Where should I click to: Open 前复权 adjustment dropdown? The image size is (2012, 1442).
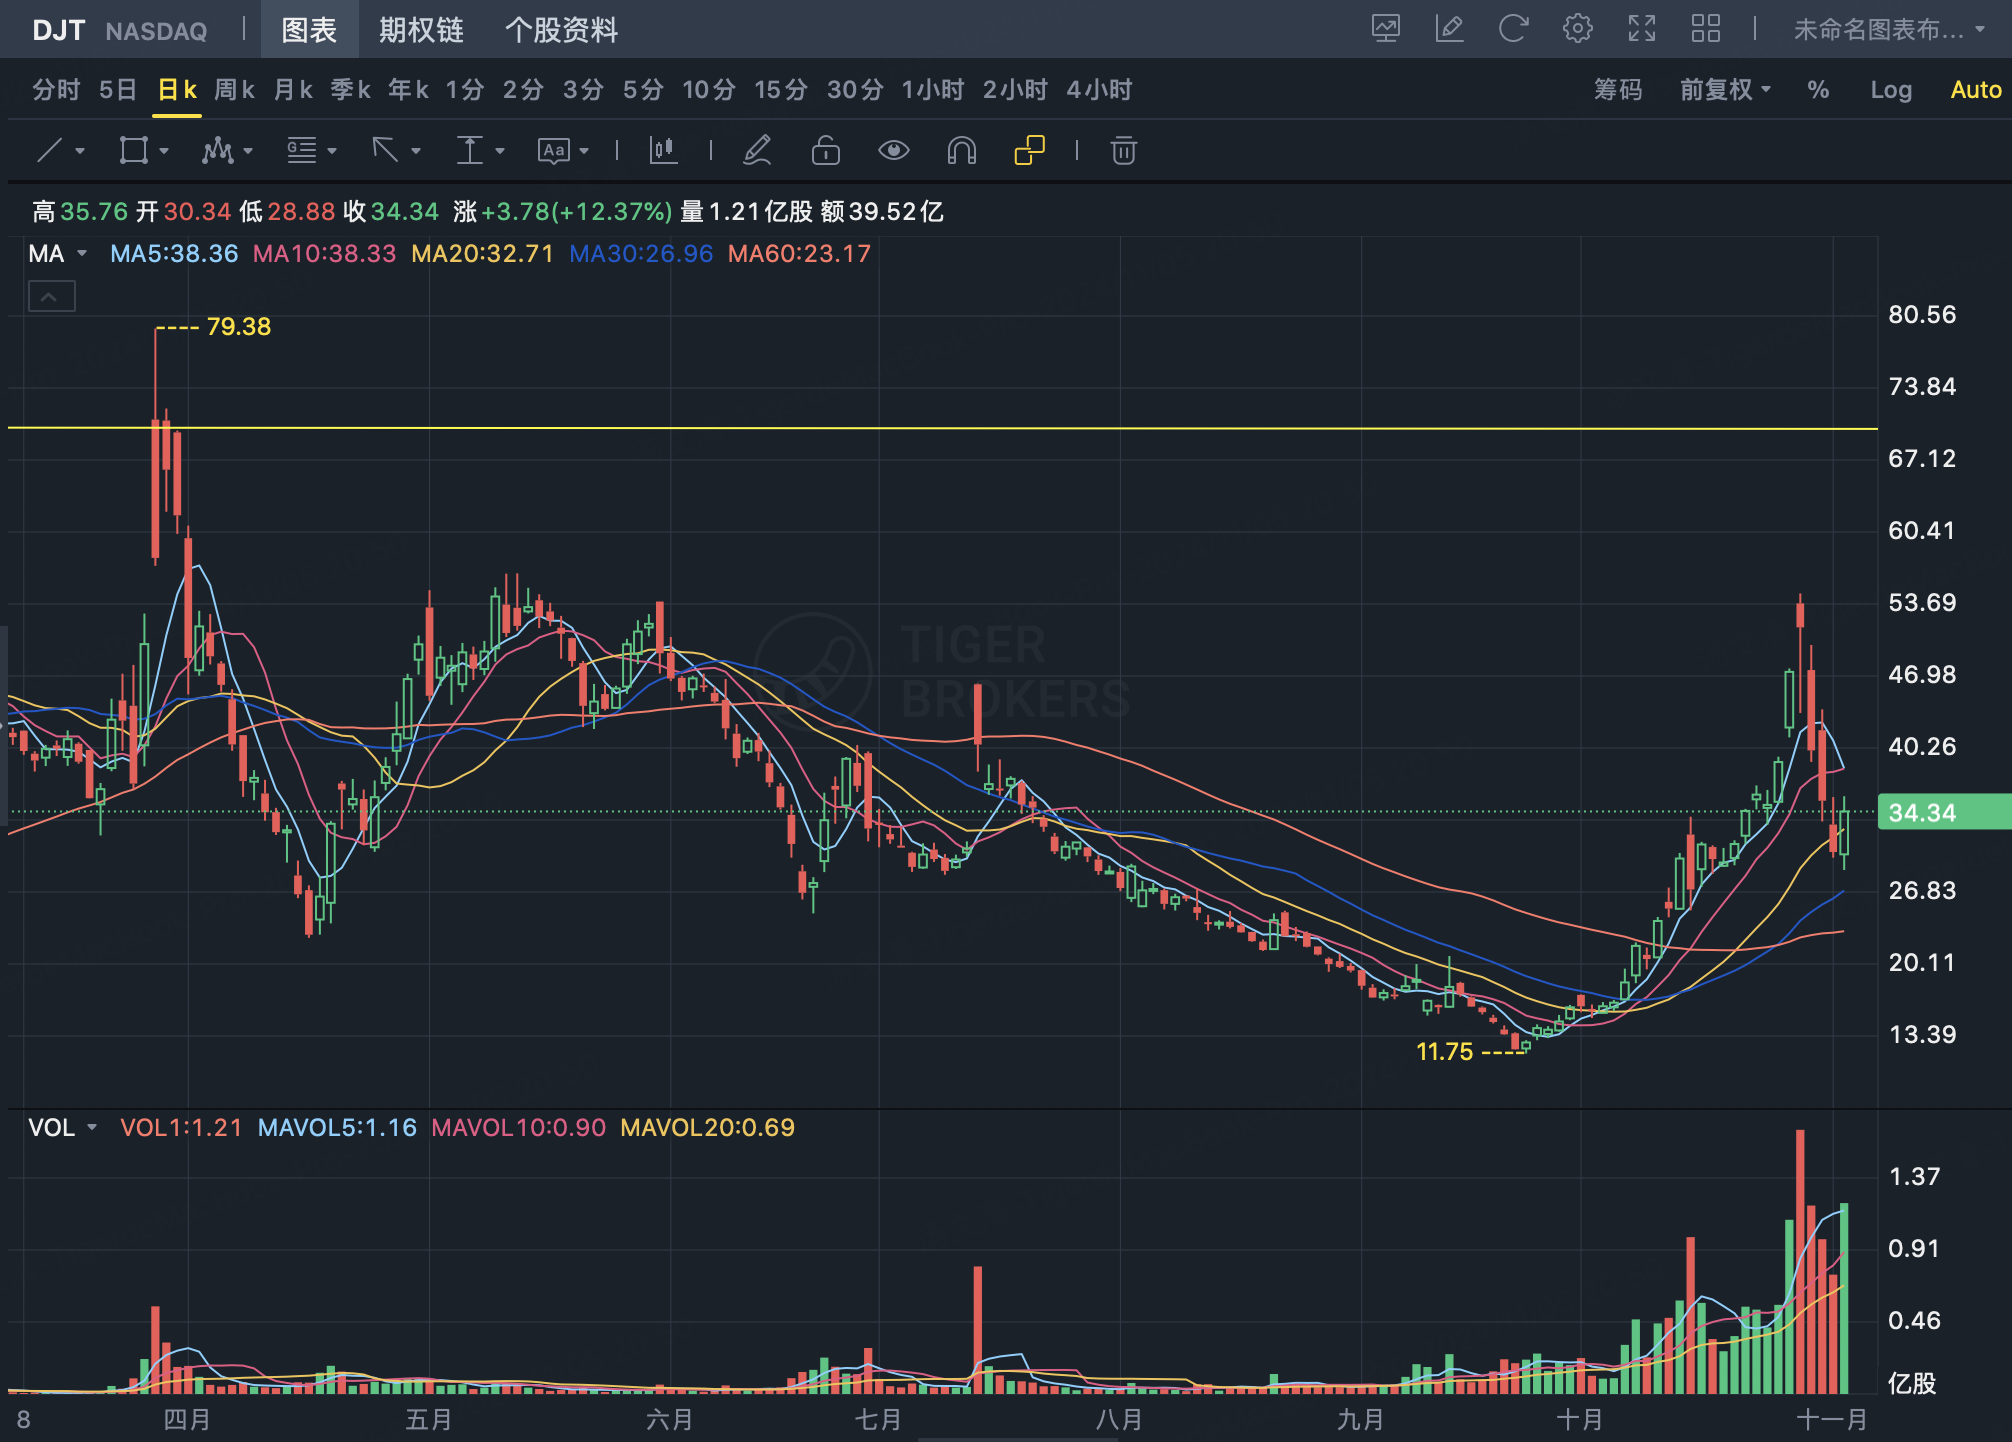pos(1725,90)
